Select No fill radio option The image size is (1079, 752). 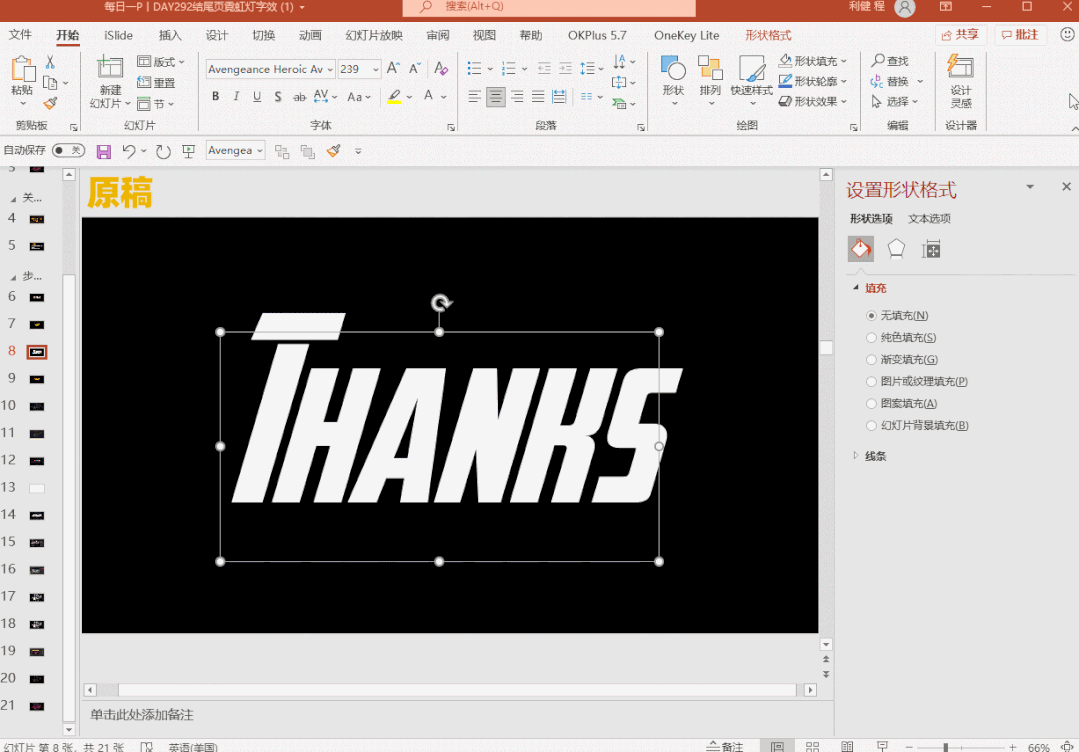[871, 316]
